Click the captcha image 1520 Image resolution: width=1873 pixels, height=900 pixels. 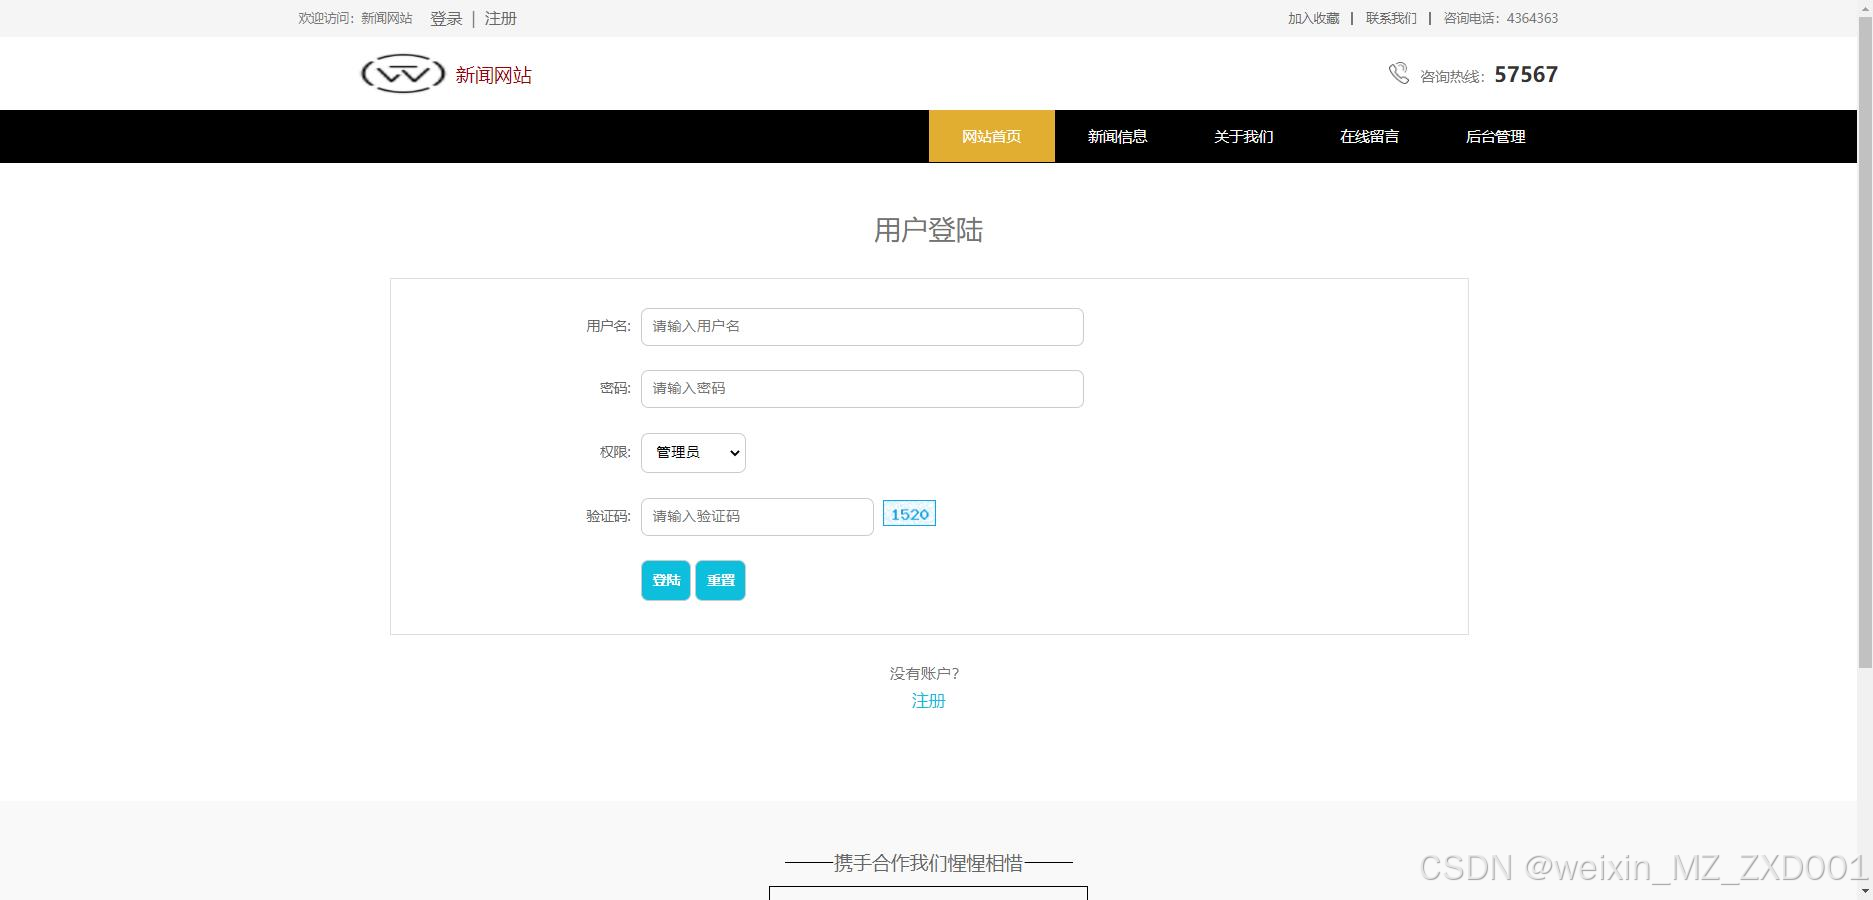click(909, 514)
